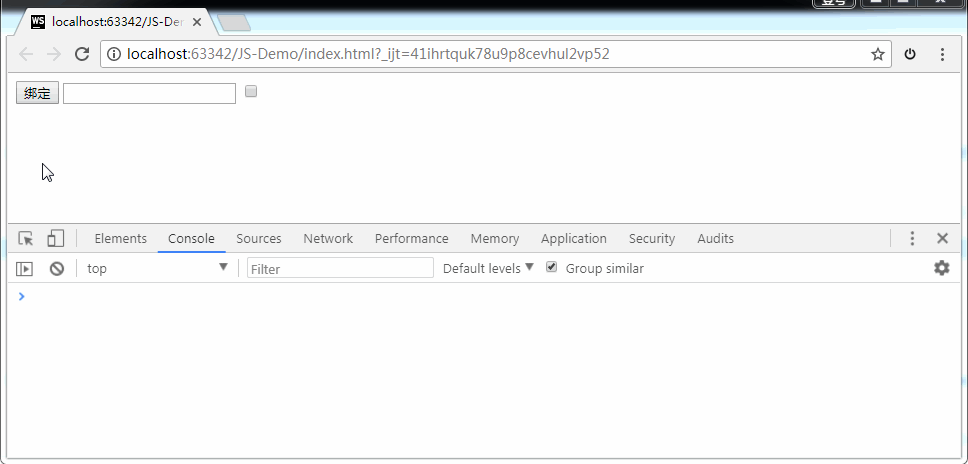Click the console Filter field
The width and height of the screenshot is (968, 464).
pos(340,268)
